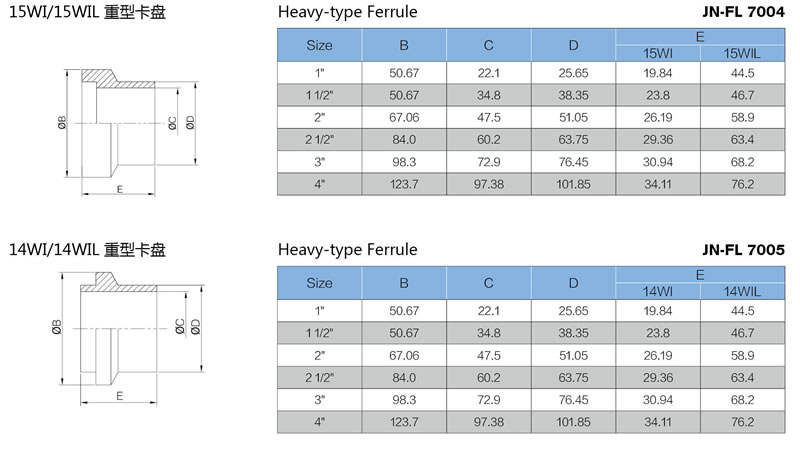800x450 pixels.
Task: Click the B column header in JN-FL 7005 table
Action: 404,283
